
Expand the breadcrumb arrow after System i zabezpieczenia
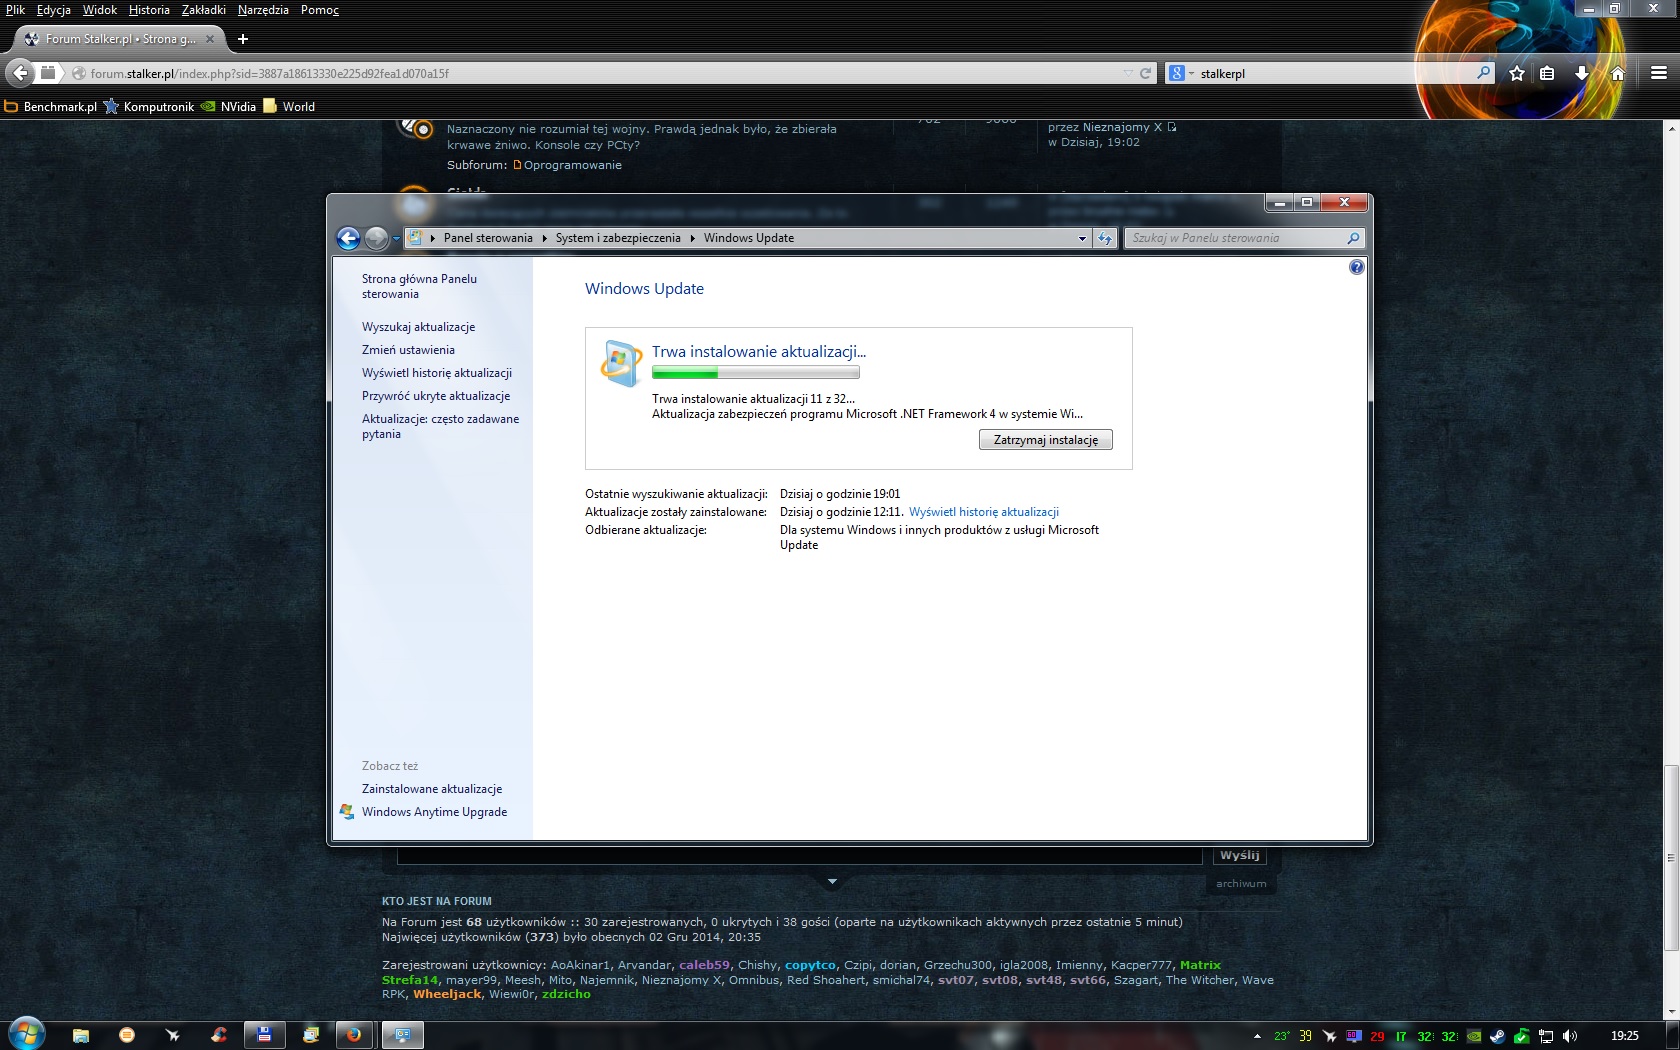[x=692, y=238]
